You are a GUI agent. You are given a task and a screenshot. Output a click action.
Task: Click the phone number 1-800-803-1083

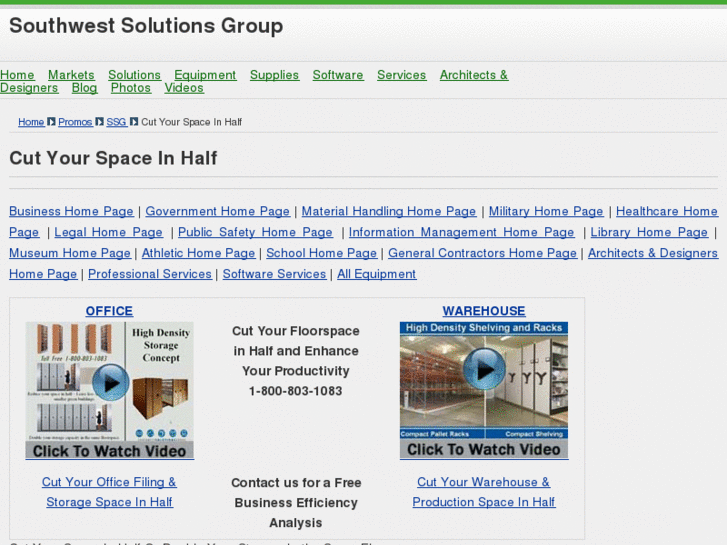(296, 391)
